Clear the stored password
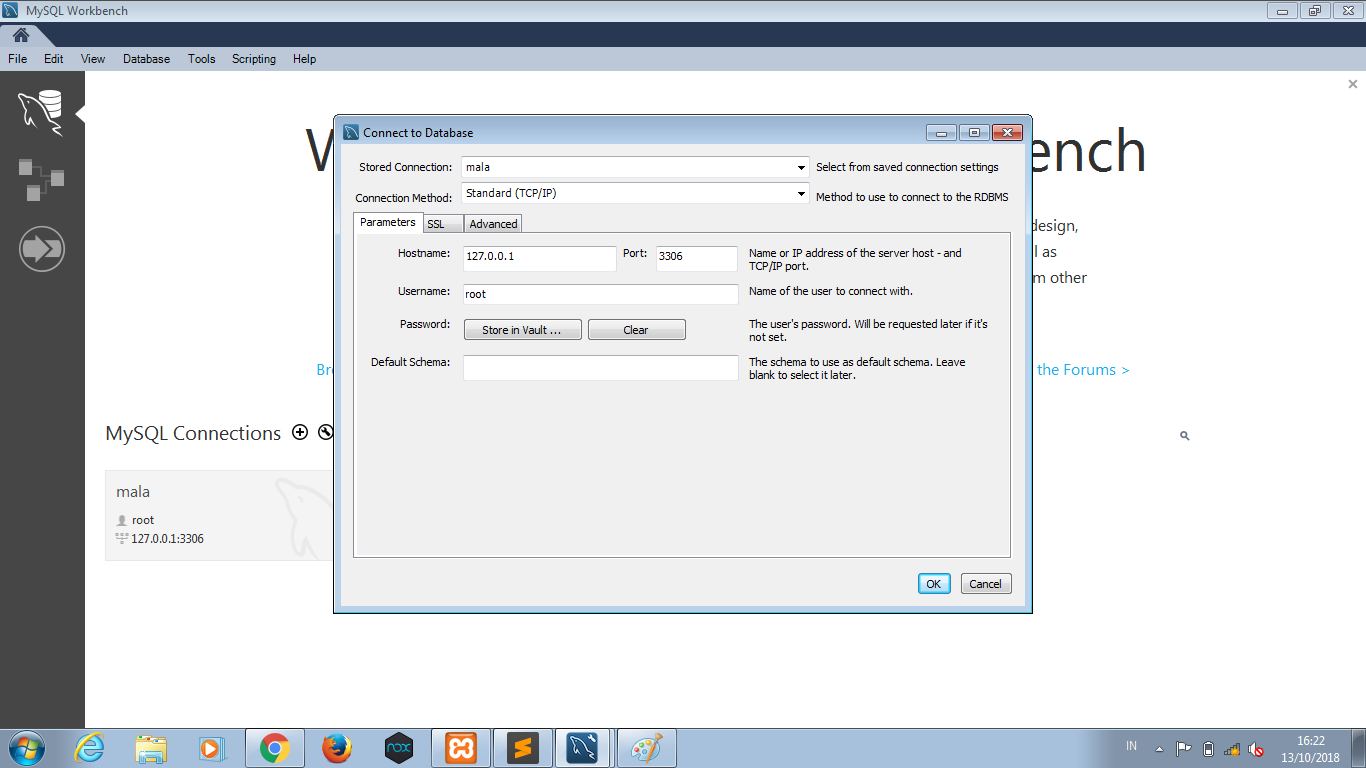 tap(636, 329)
